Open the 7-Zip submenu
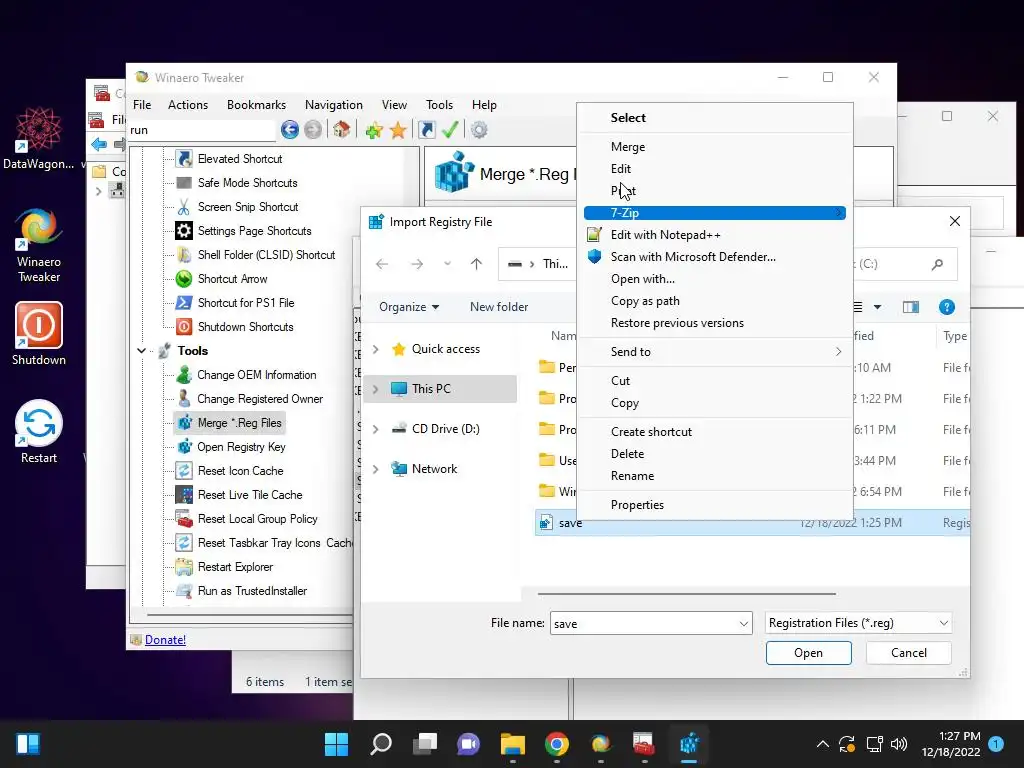1024x768 pixels. [x=715, y=213]
